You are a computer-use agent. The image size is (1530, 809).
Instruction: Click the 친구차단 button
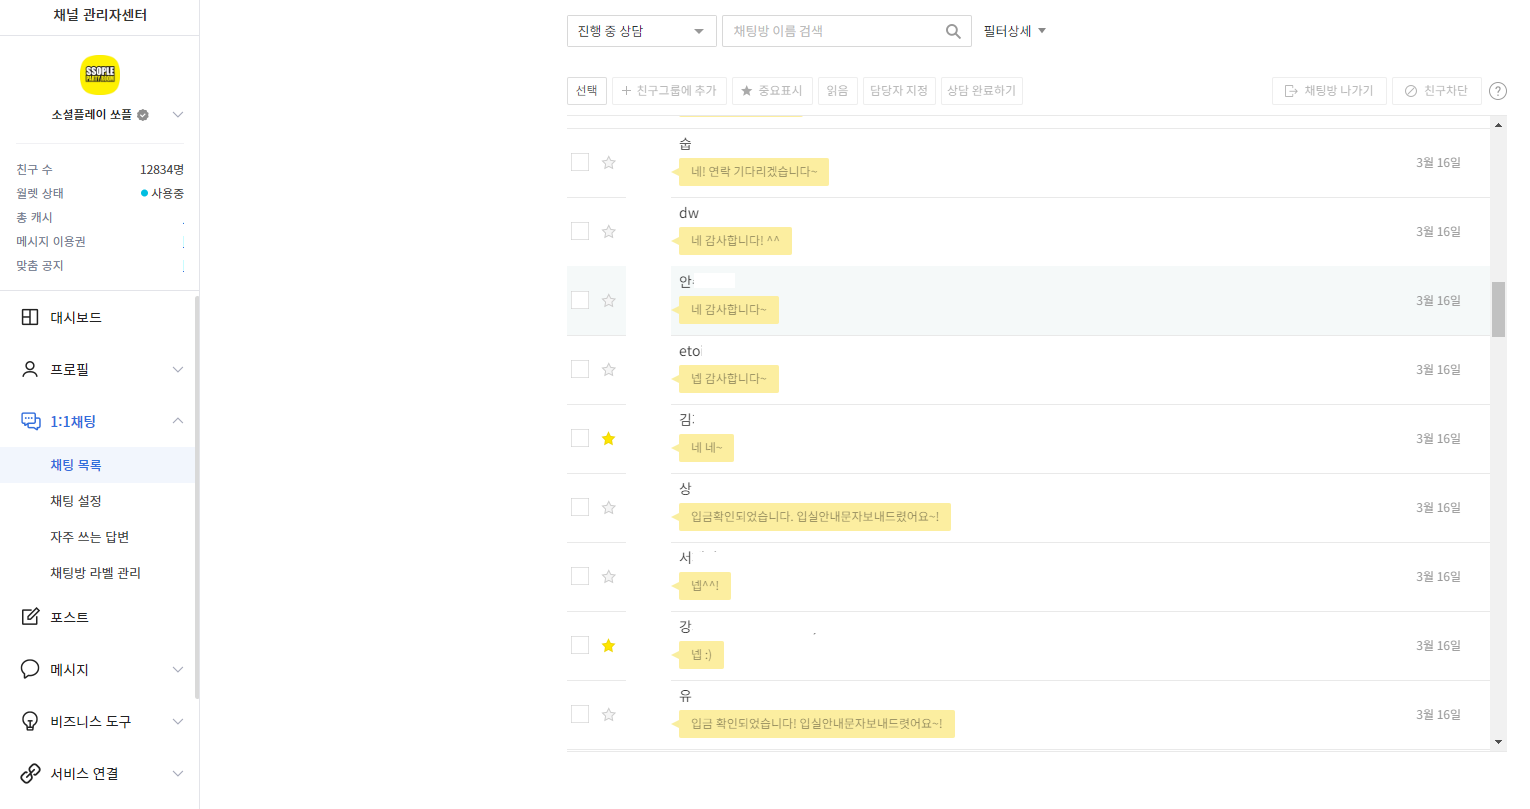tap(1437, 91)
